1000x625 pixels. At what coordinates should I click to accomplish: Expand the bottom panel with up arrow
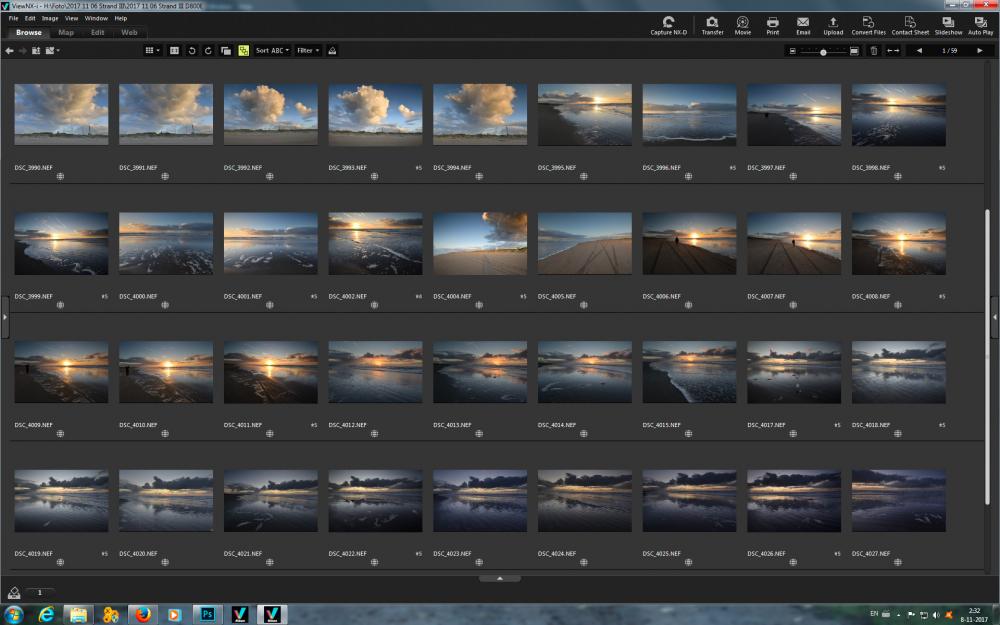pyautogui.click(x=499, y=578)
